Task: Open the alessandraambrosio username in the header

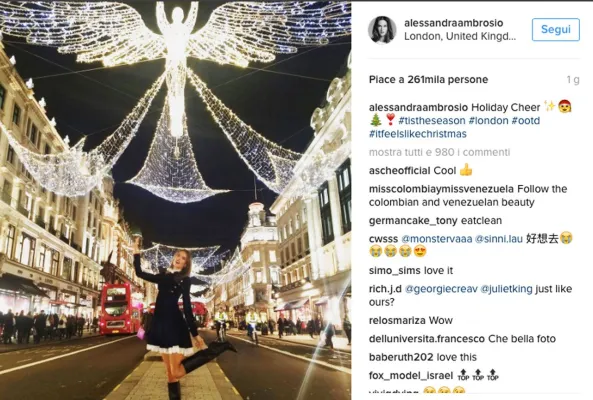Action: (x=453, y=23)
